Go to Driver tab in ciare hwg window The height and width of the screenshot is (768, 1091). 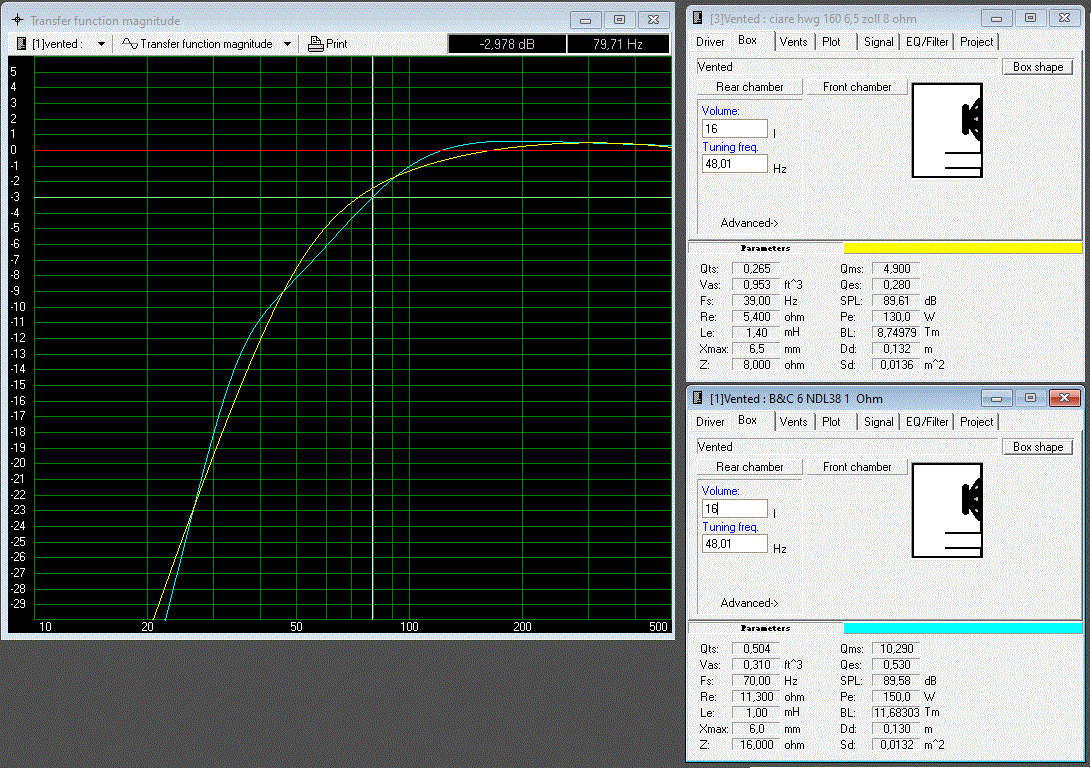pos(710,42)
